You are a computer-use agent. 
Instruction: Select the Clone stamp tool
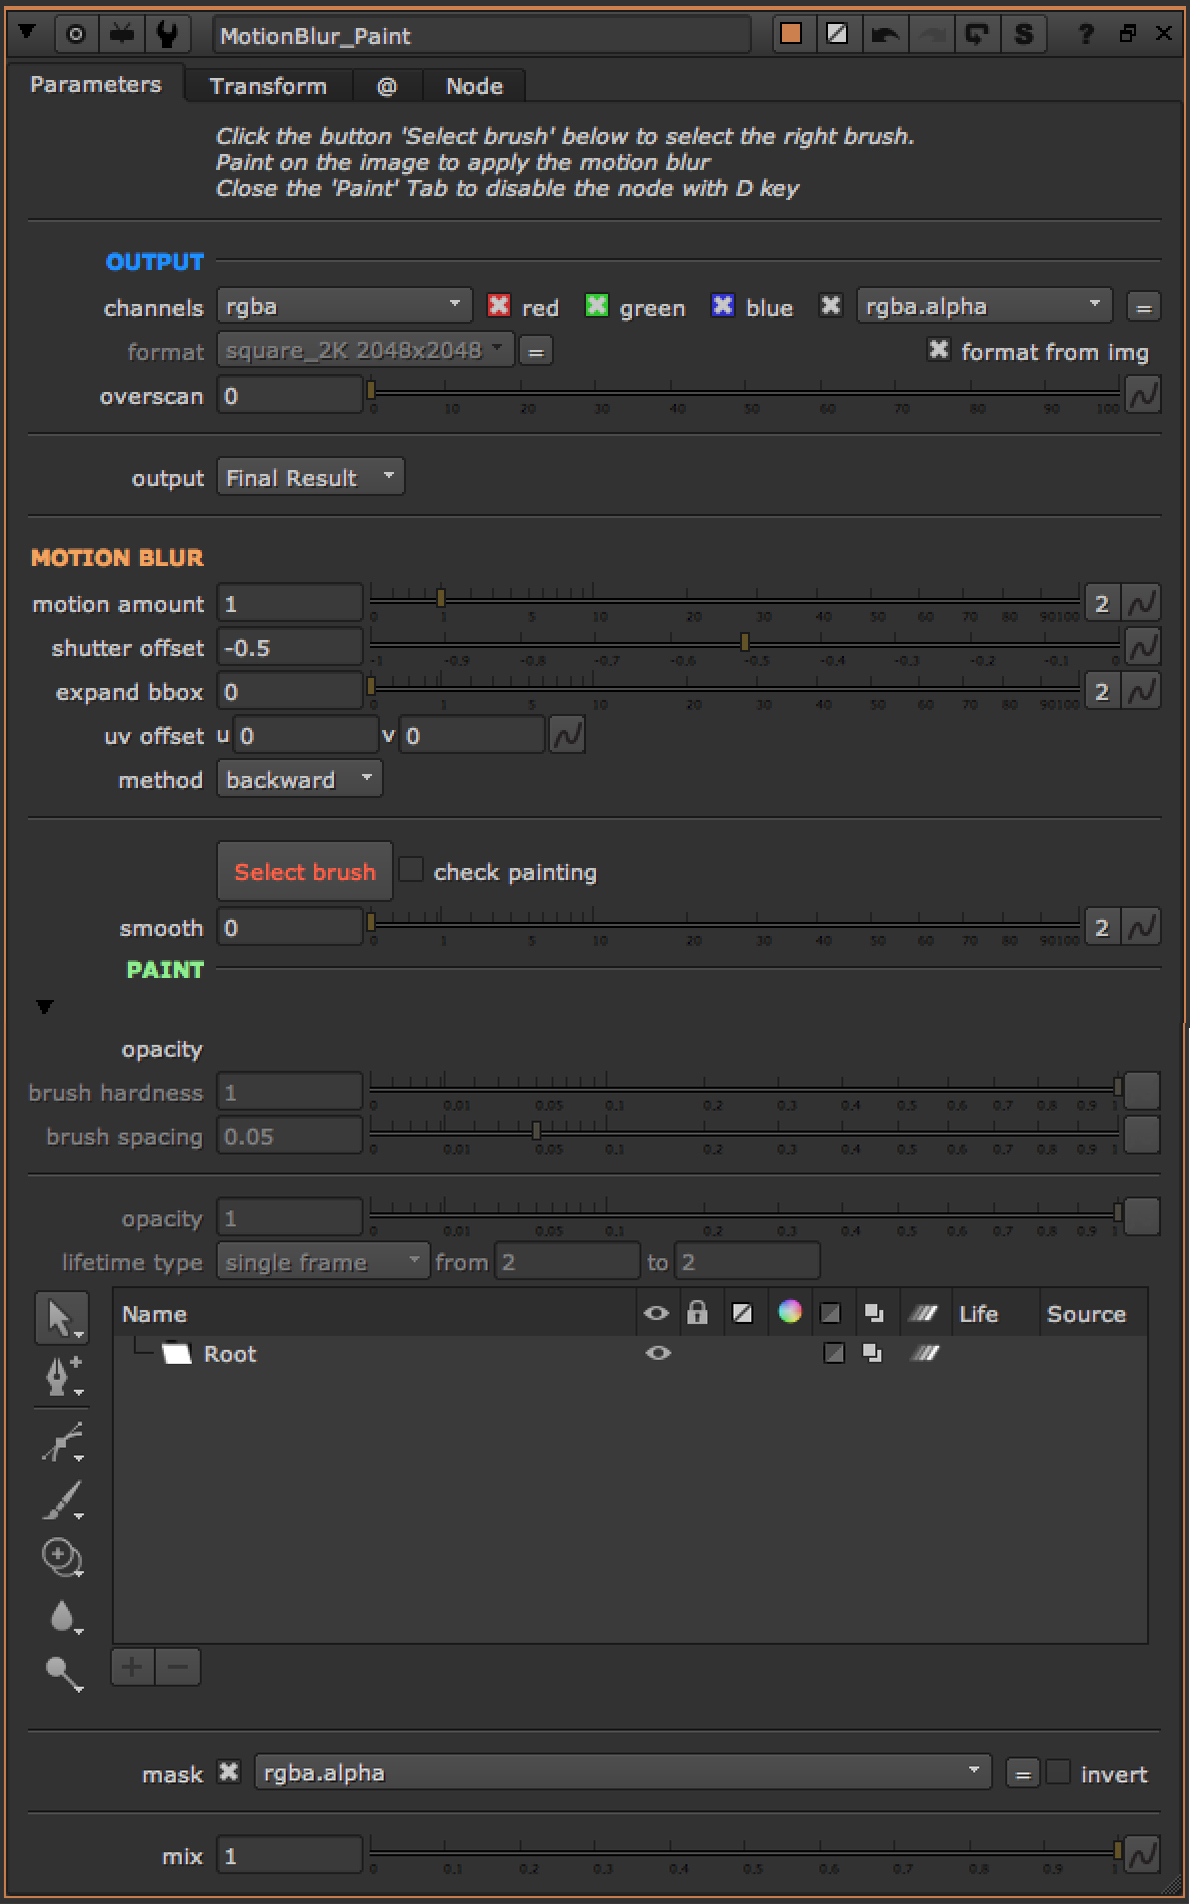(x=61, y=1558)
